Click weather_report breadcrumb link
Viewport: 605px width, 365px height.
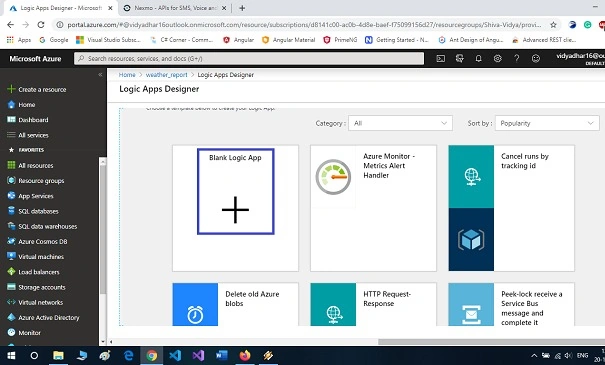pos(166,75)
